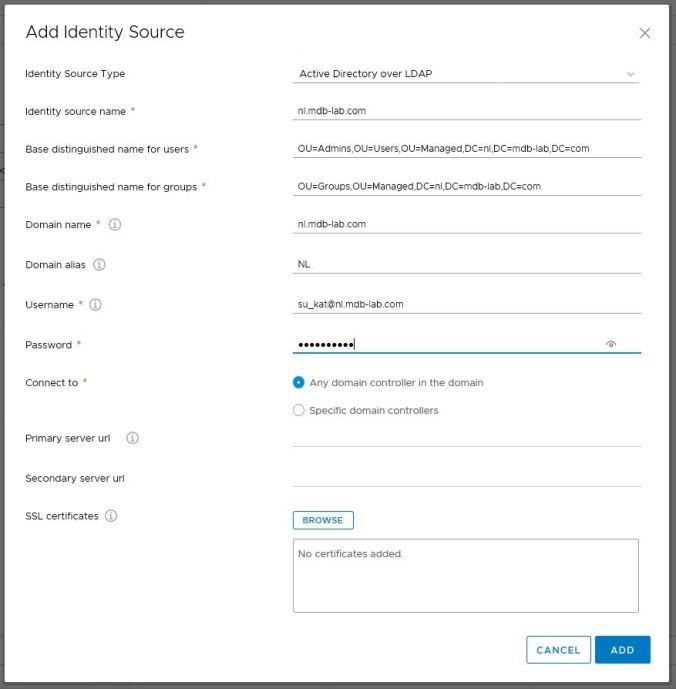The height and width of the screenshot is (689, 676).
Task: Focus the Primary server url field
Action: [x=465, y=437]
